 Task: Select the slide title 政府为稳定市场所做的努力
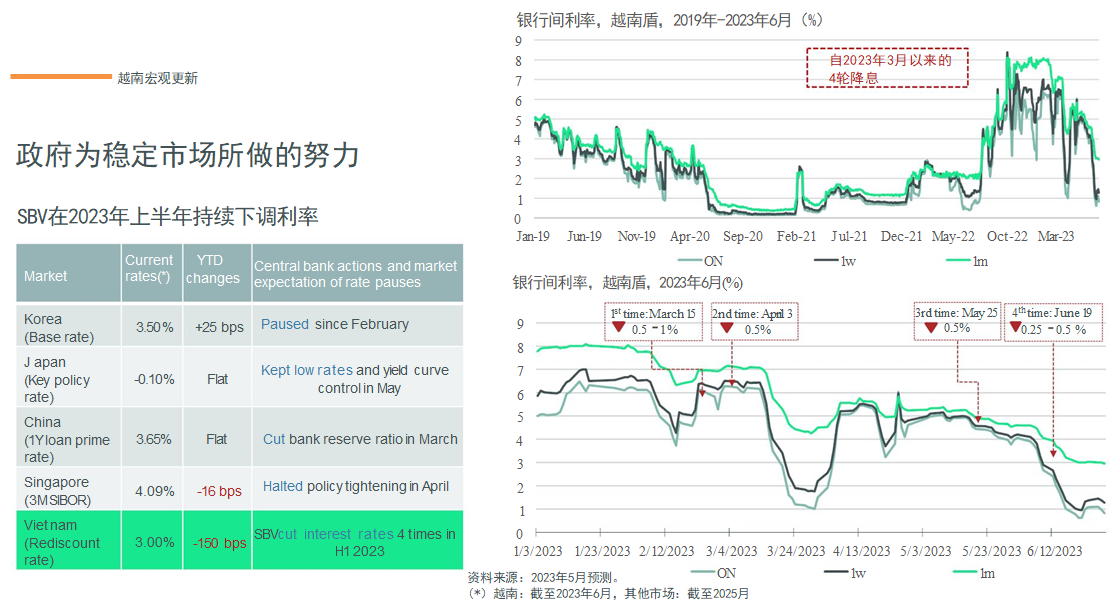point(188,155)
